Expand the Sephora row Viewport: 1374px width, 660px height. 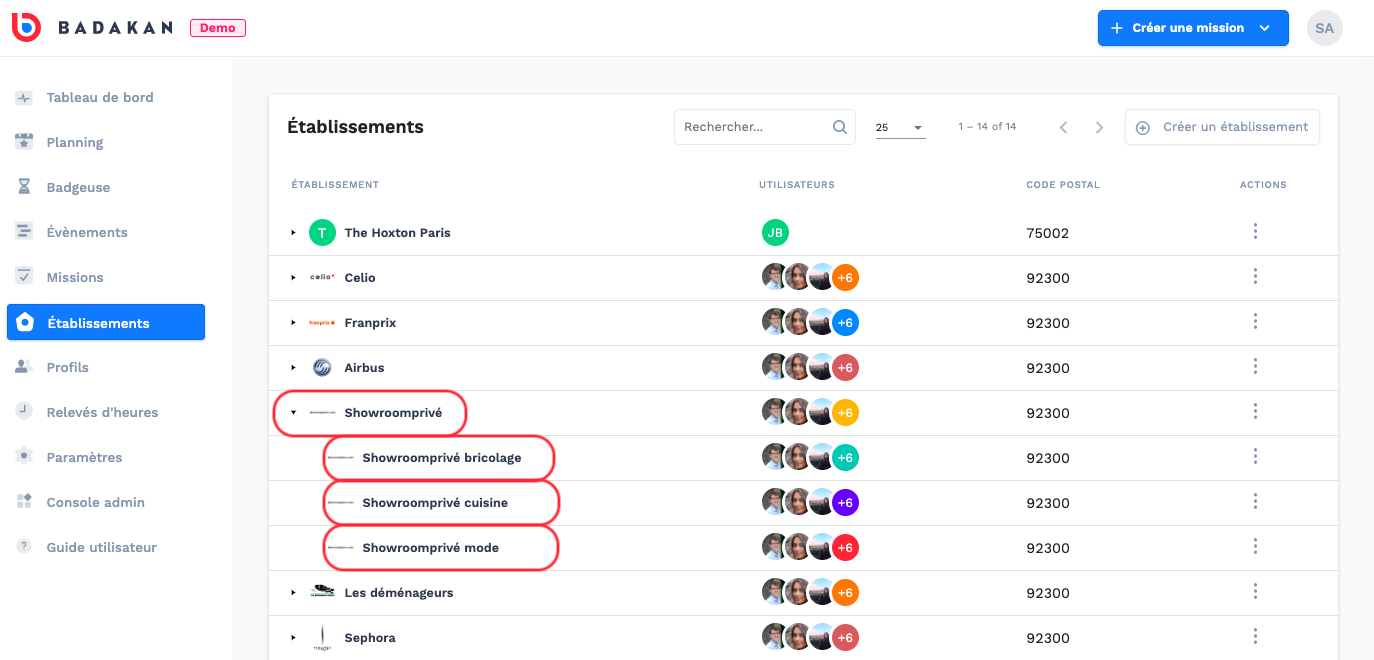(293, 638)
